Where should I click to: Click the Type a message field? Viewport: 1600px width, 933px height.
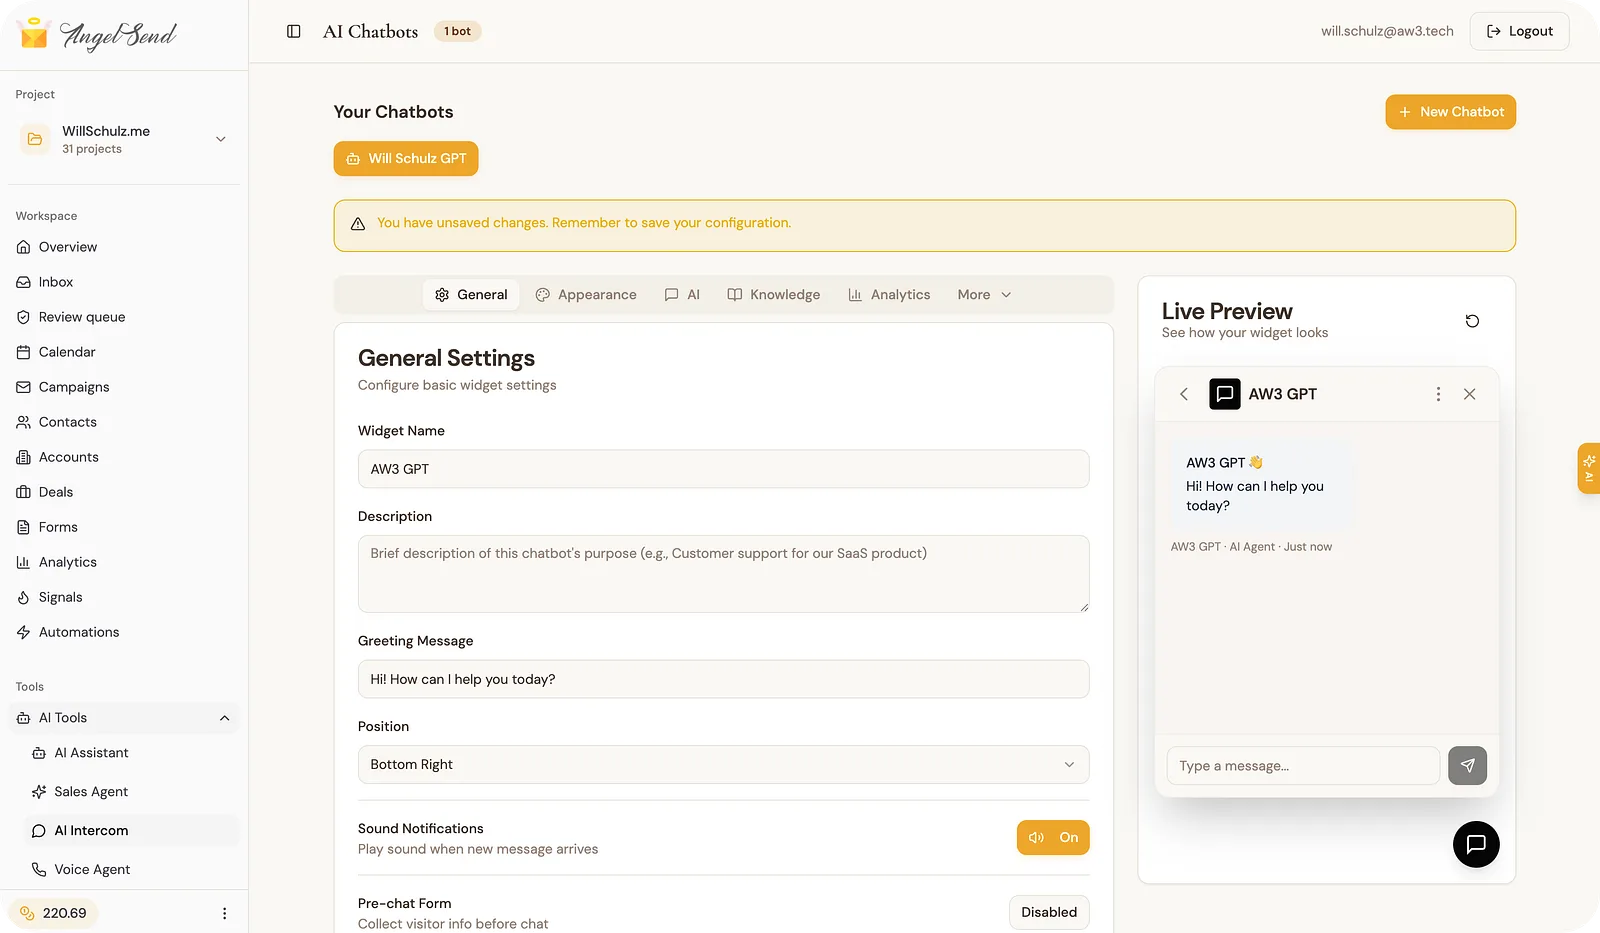(1303, 766)
